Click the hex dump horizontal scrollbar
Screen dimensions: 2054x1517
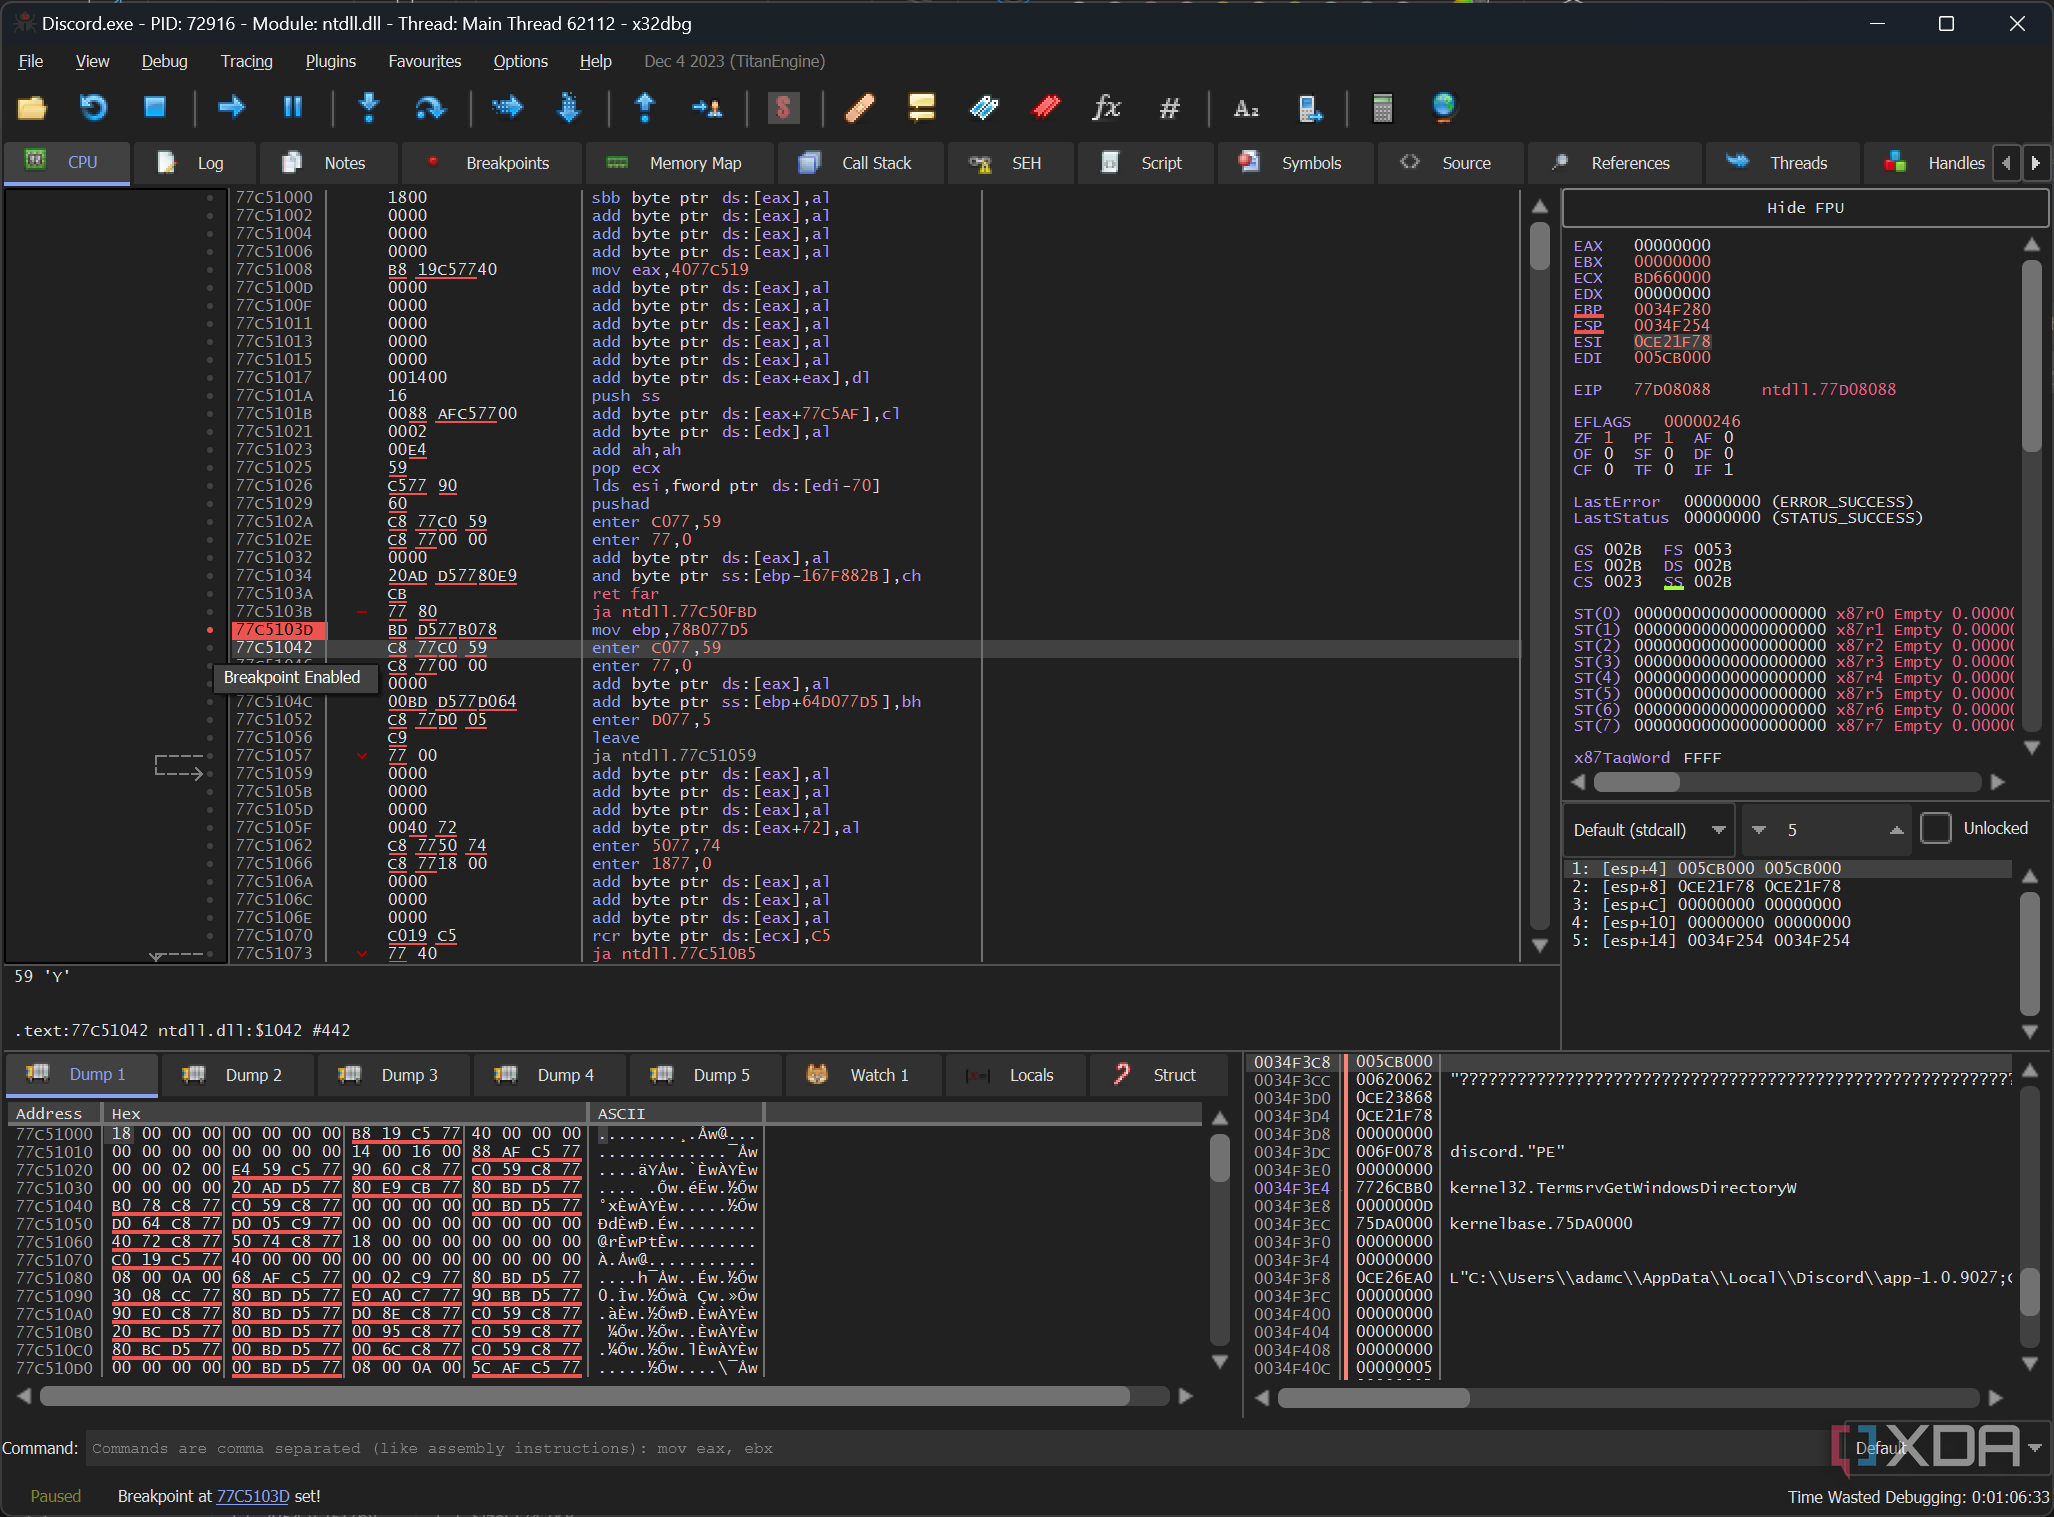tap(585, 1396)
